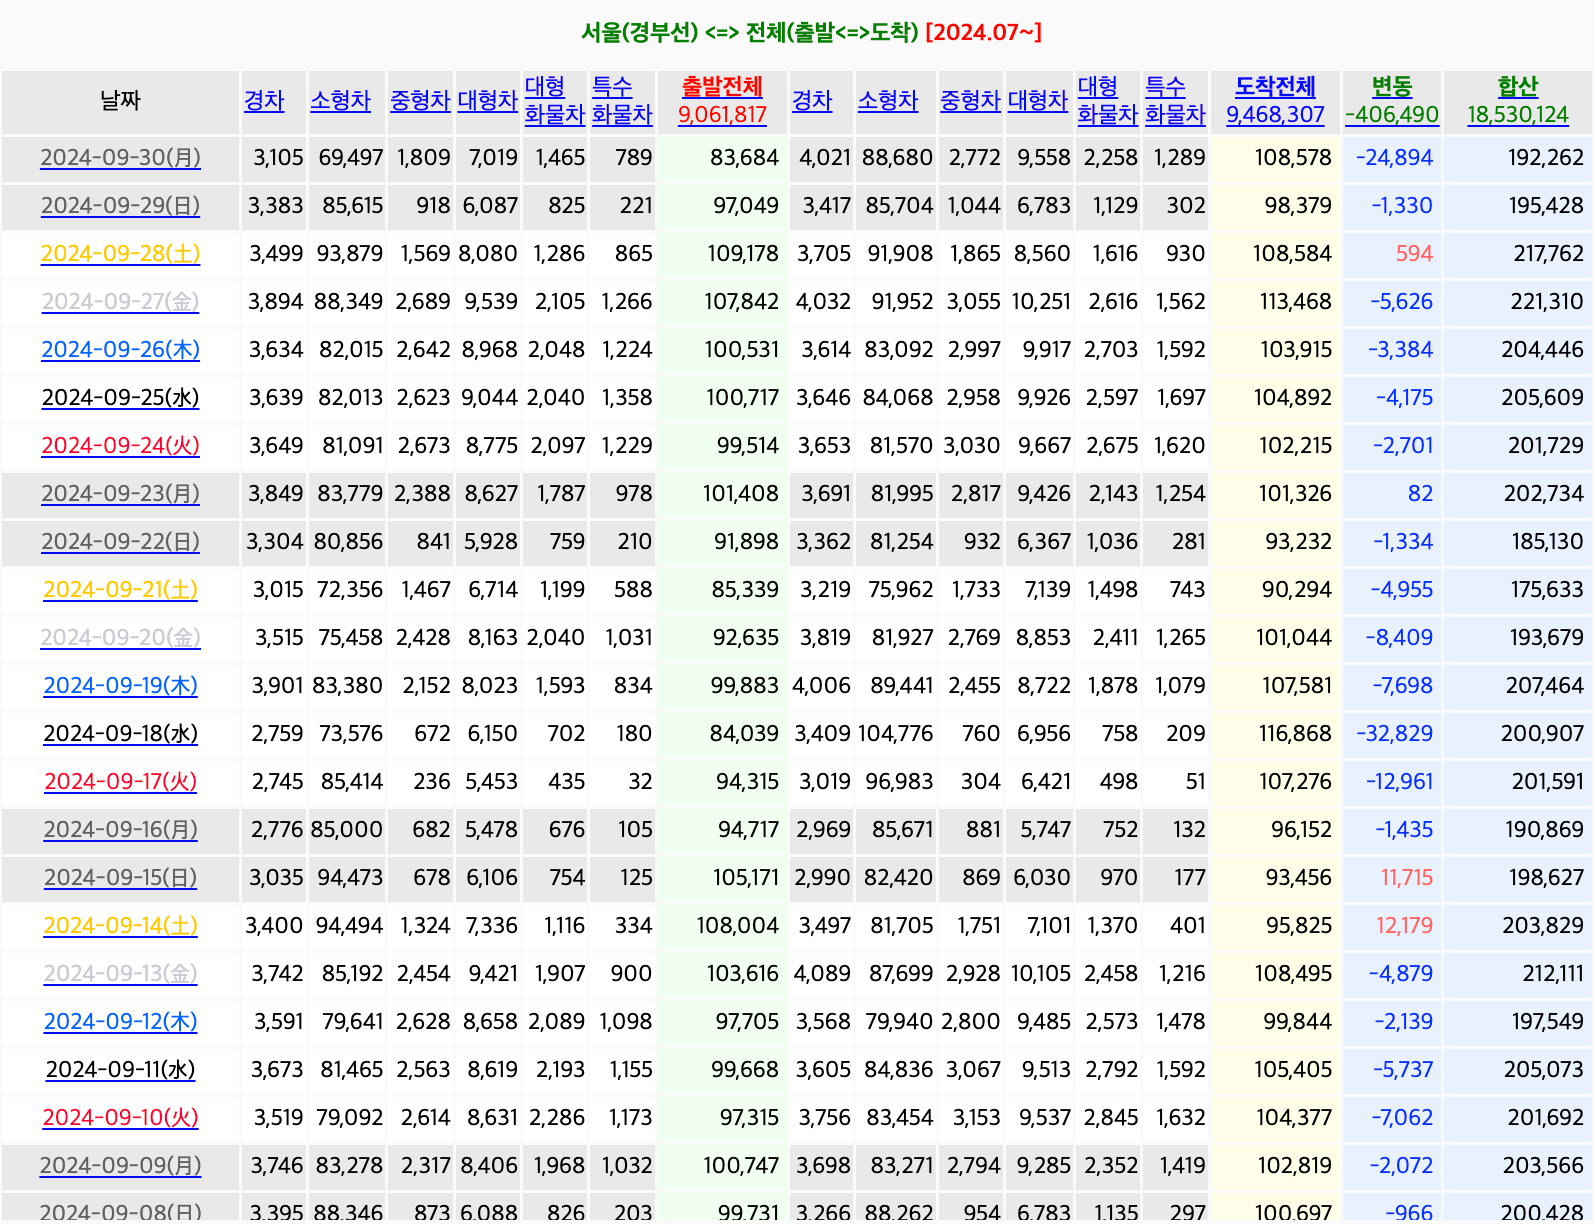
Task: Open the 2024-09-09(月) date link
Action: 120,1166
